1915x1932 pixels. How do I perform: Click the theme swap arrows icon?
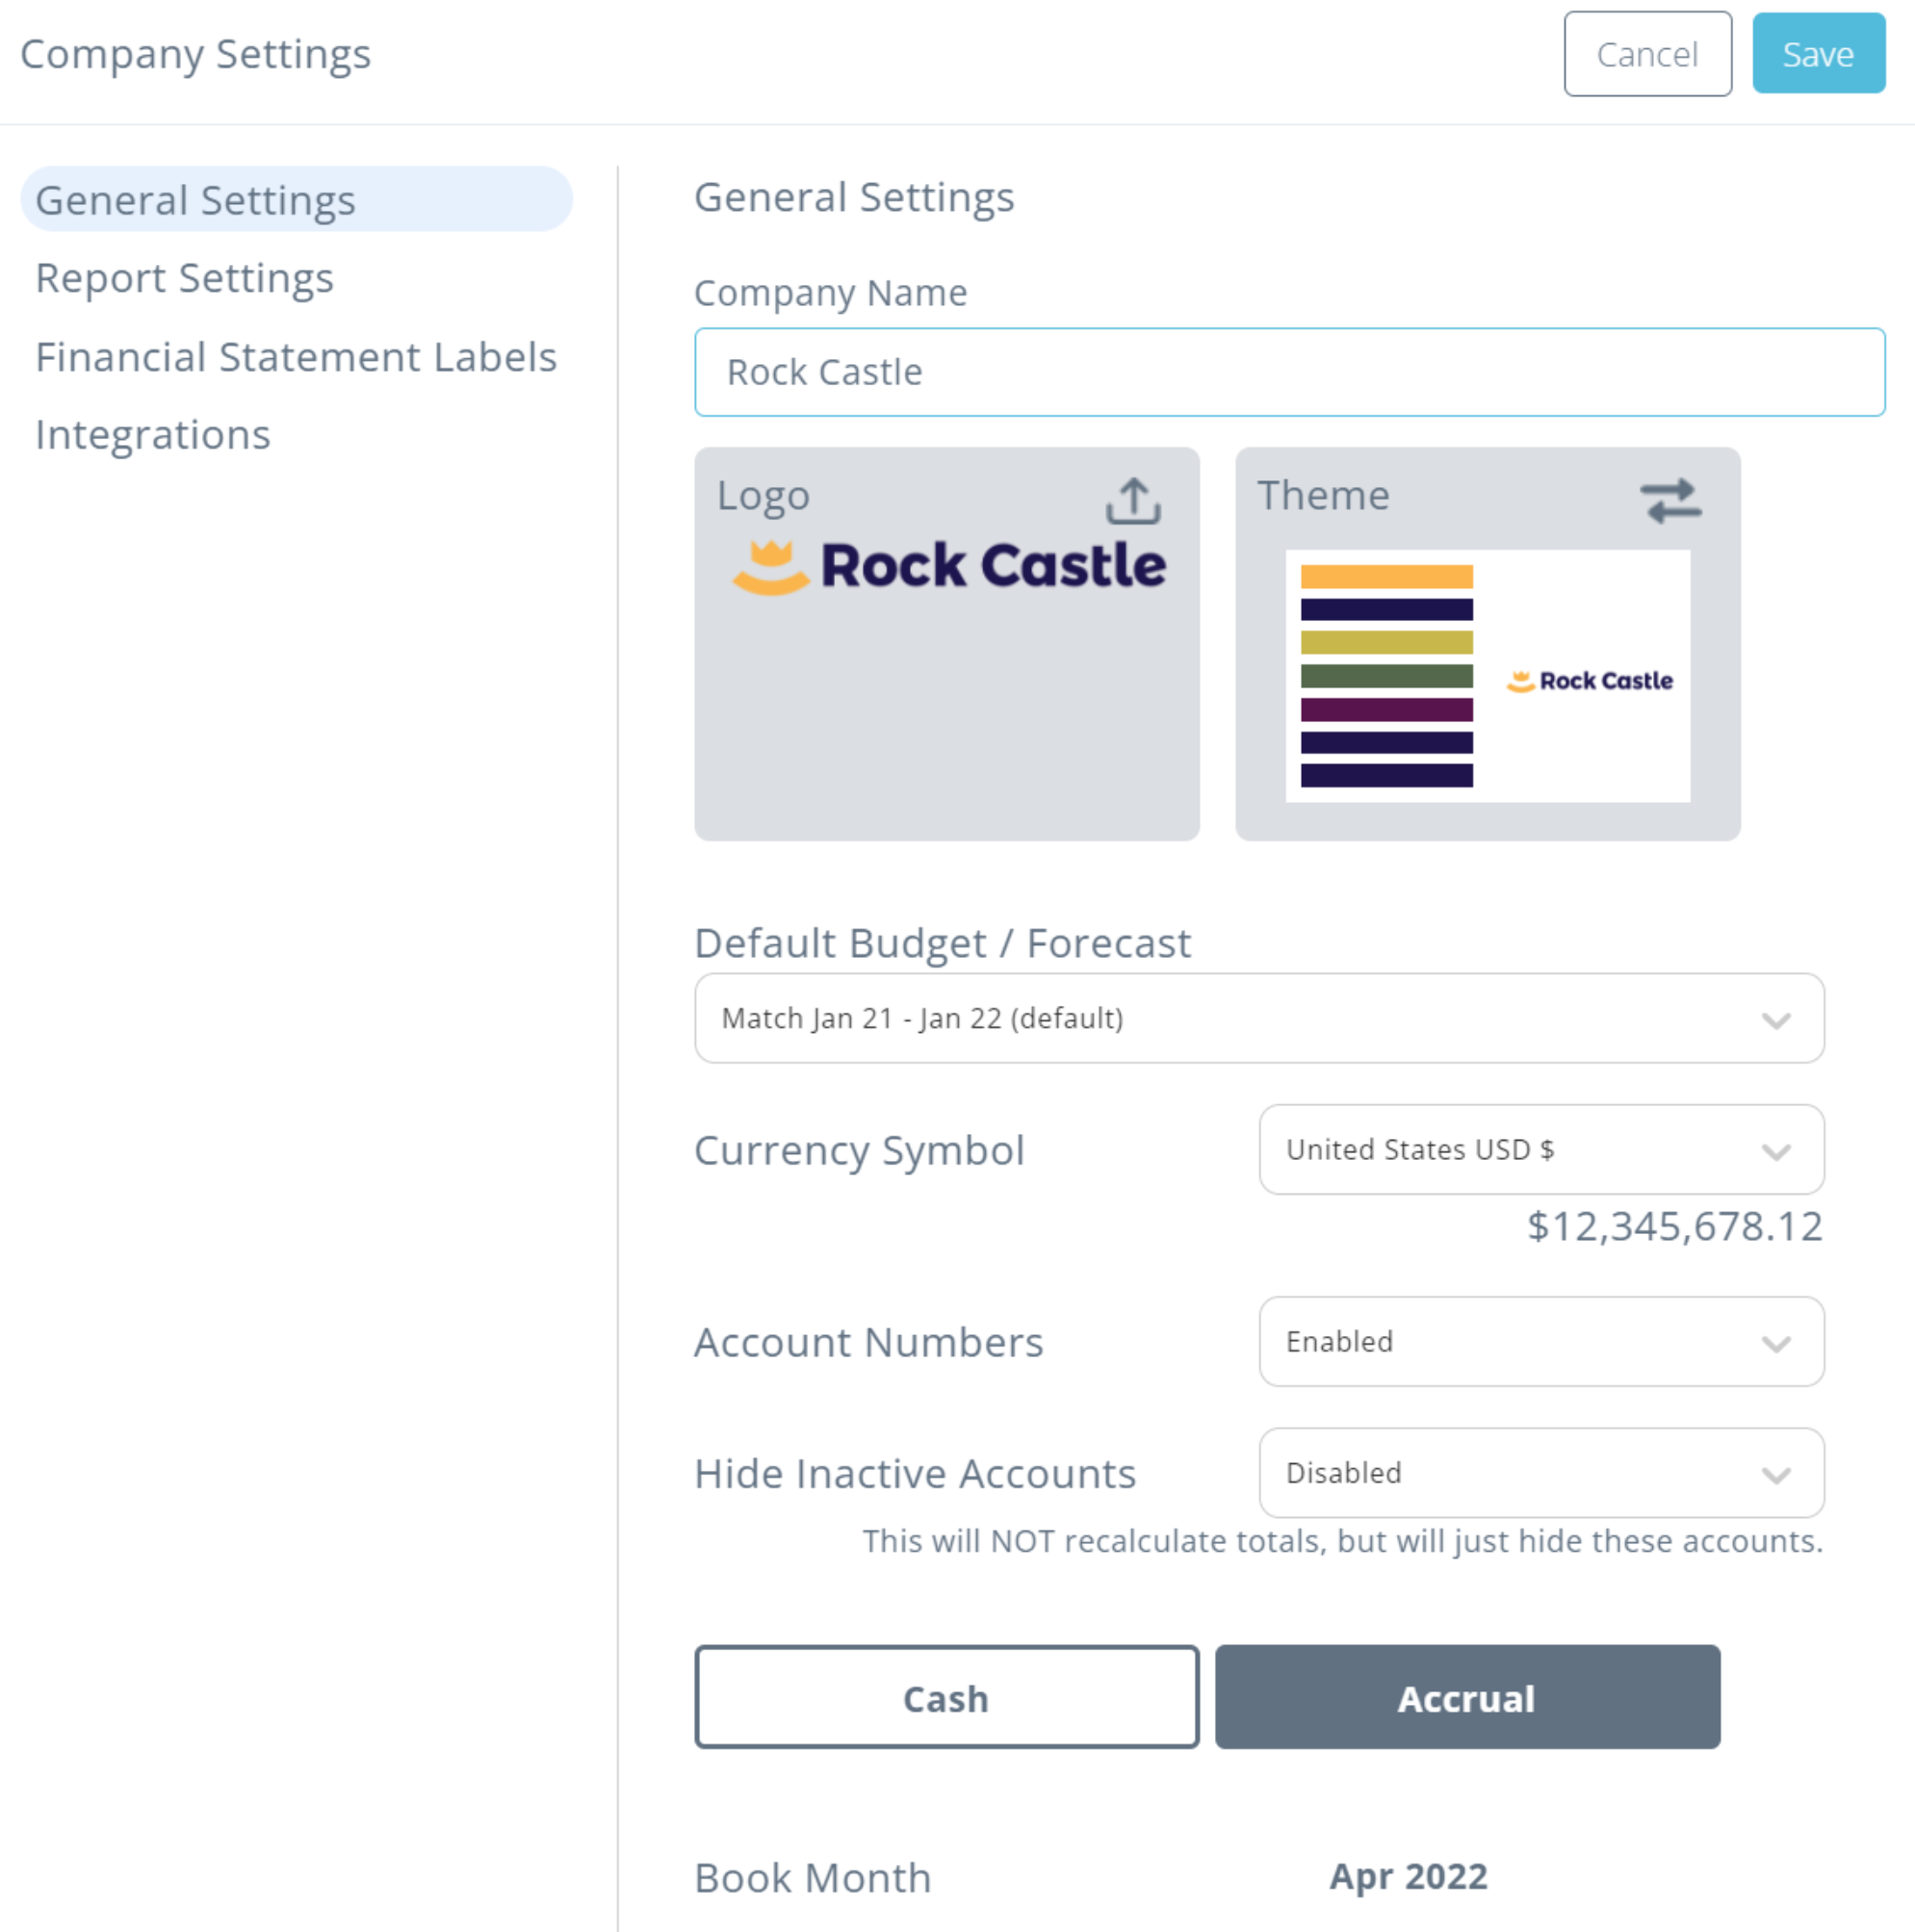point(1670,501)
